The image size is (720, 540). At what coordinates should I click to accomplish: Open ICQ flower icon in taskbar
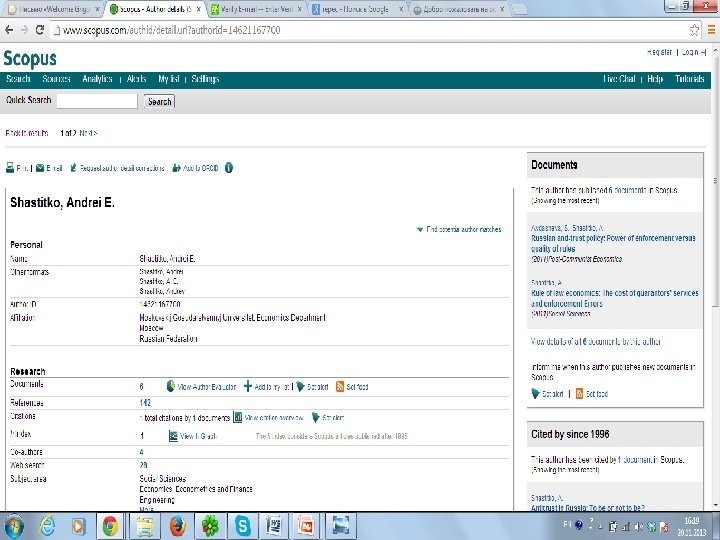point(210,526)
